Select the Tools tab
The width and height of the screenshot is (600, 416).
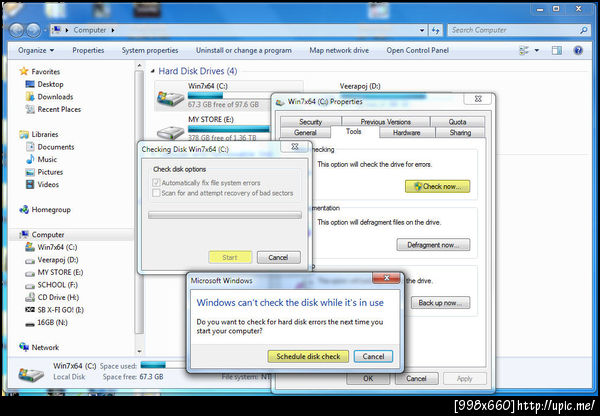[x=354, y=131]
